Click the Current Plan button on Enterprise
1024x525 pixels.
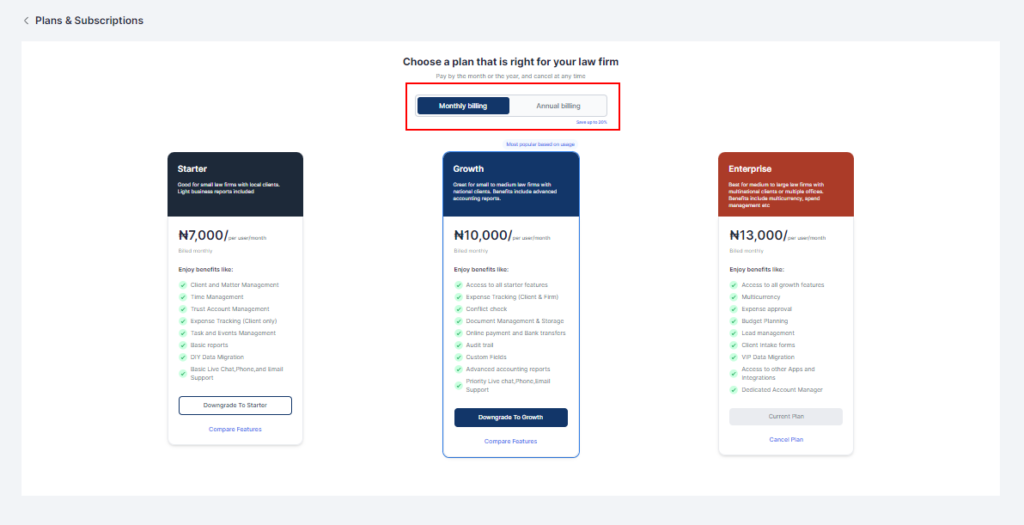click(786, 417)
